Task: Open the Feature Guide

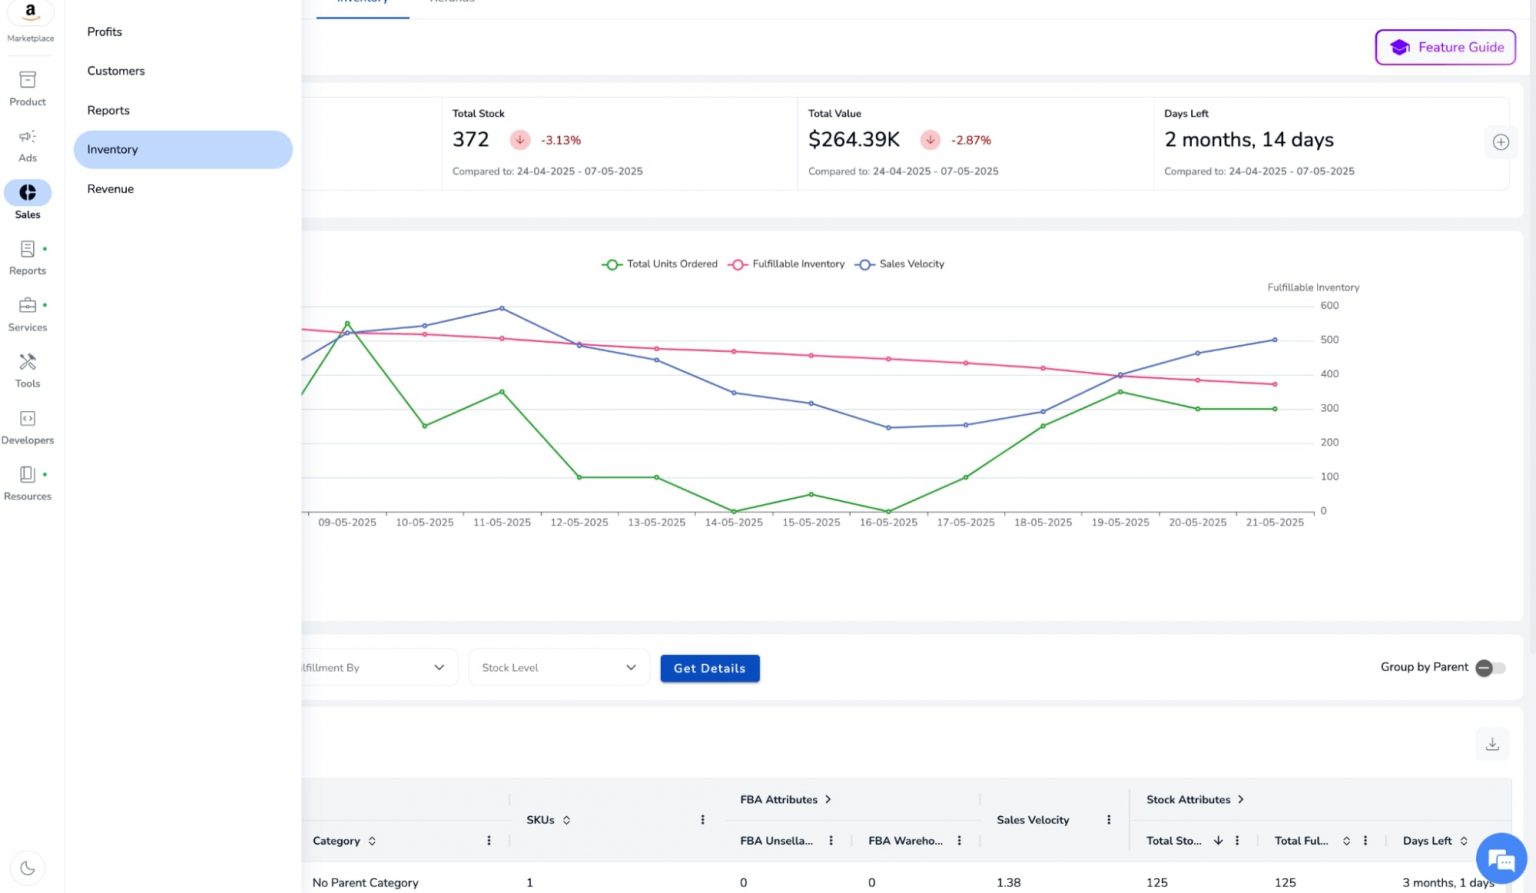Action: coord(1444,47)
